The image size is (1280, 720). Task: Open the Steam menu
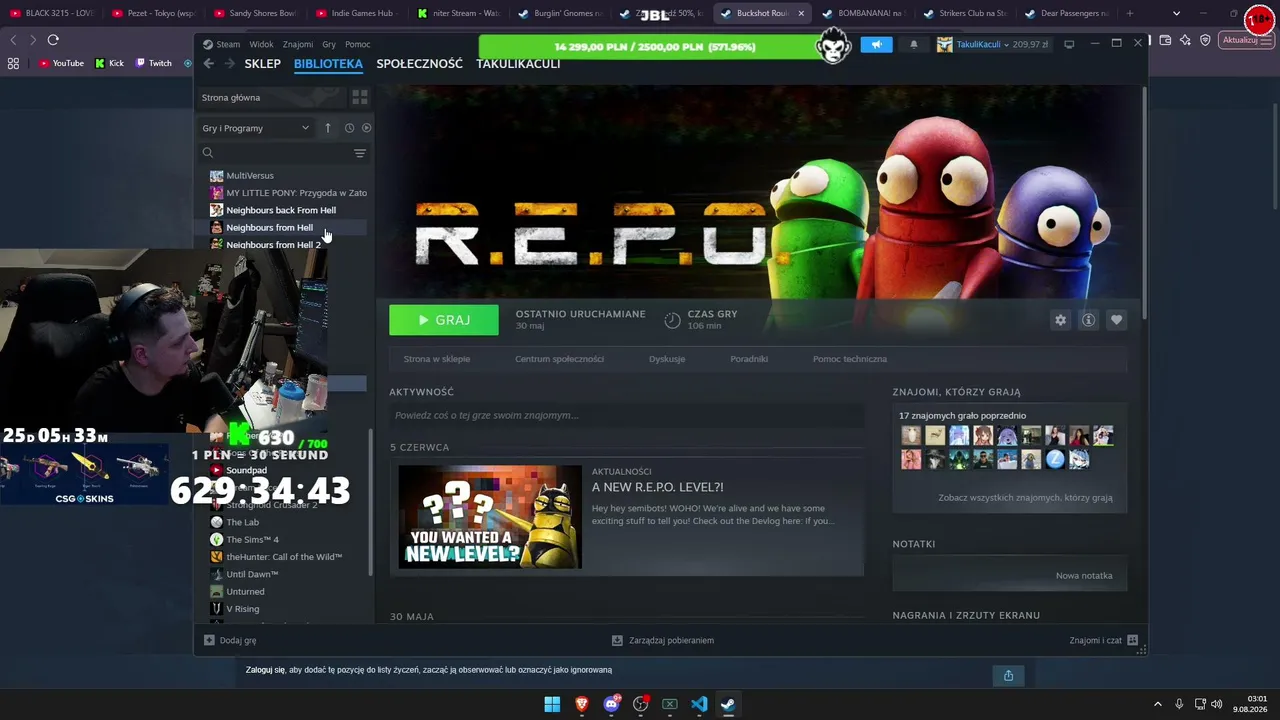[222, 44]
